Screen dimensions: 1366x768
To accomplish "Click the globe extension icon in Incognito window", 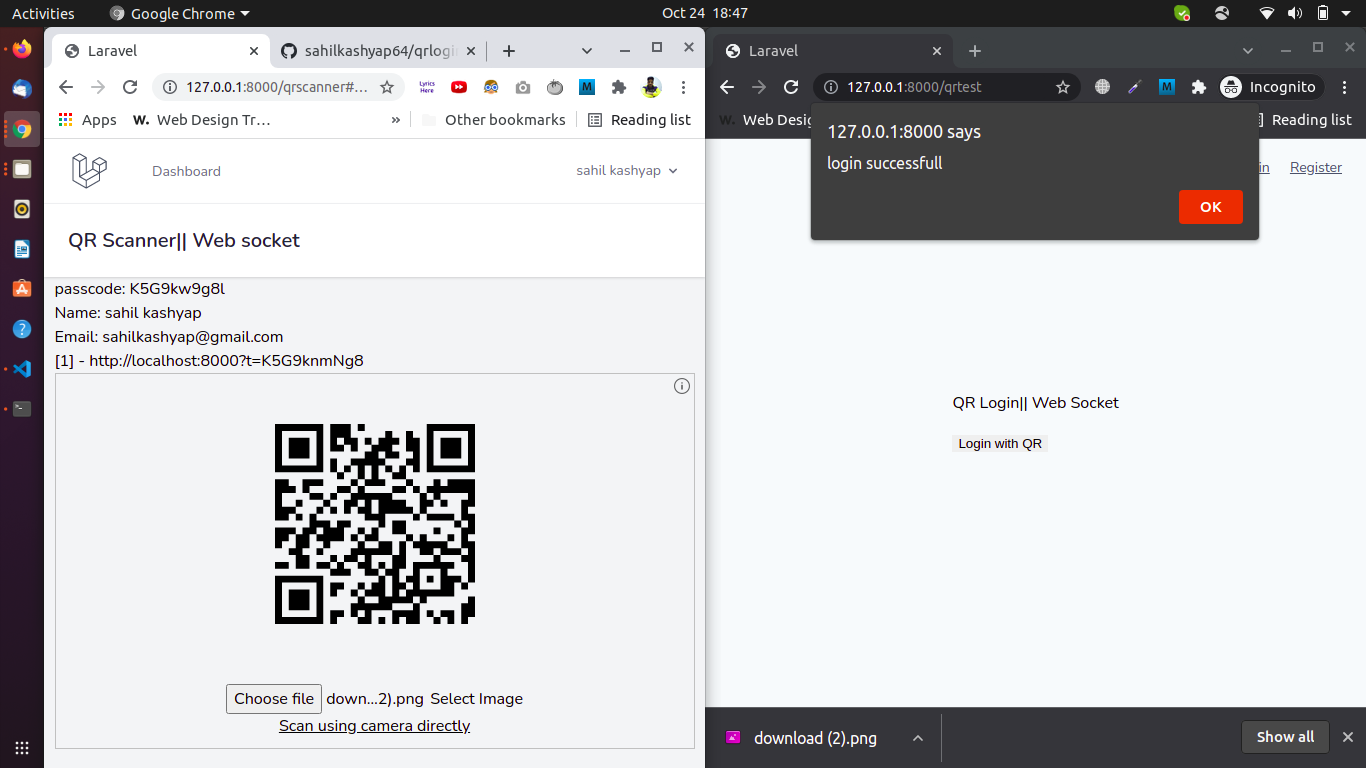I will tap(1103, 87).
